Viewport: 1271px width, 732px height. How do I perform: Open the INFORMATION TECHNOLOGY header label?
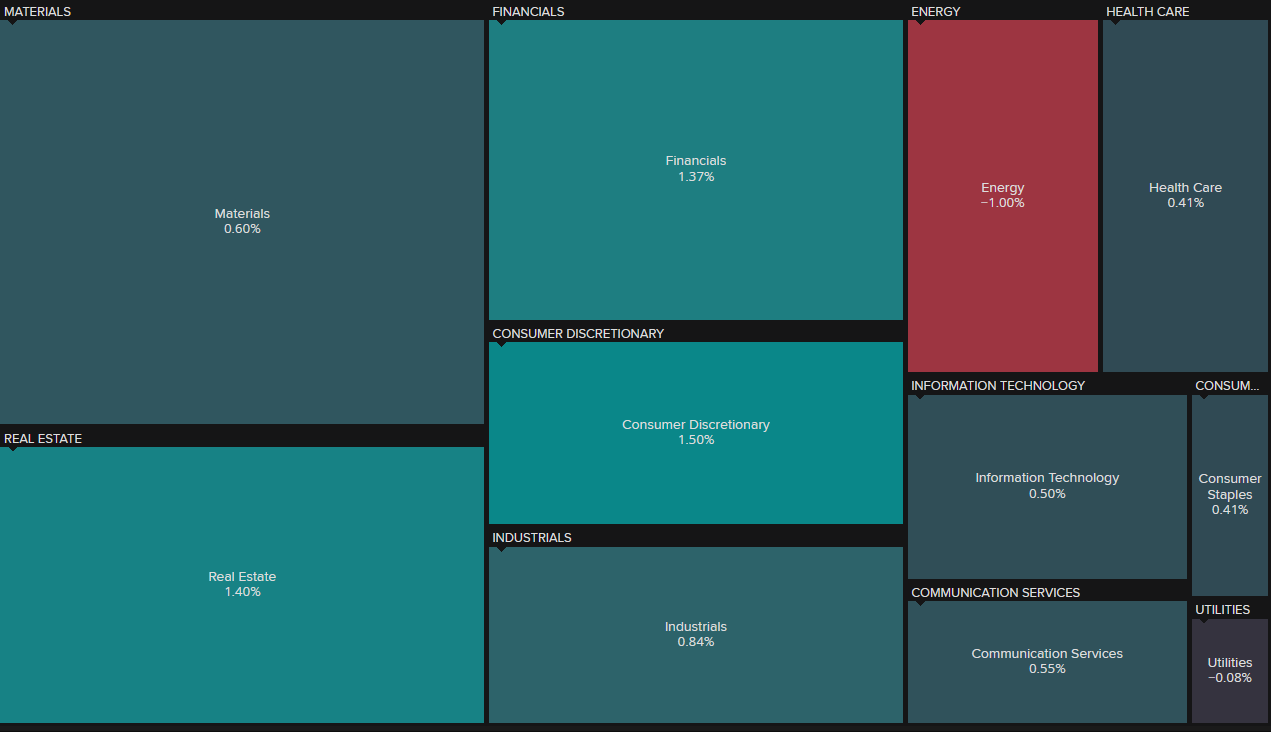[998, 385]
